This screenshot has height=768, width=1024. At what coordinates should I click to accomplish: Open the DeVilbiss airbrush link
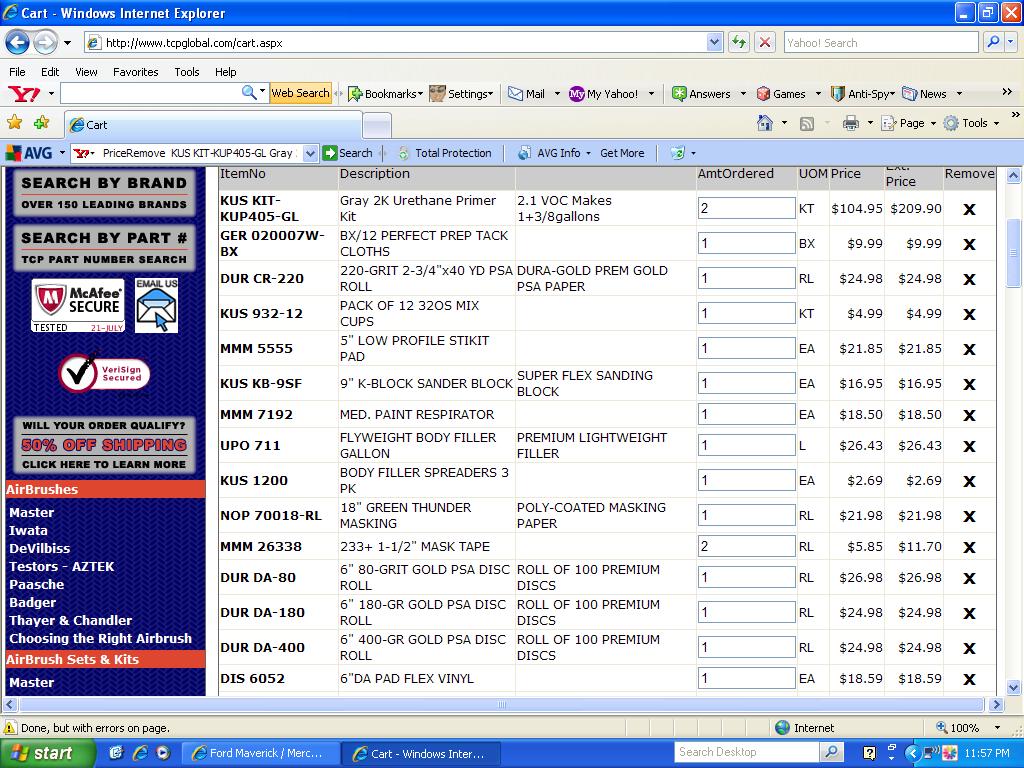point(39,549)
